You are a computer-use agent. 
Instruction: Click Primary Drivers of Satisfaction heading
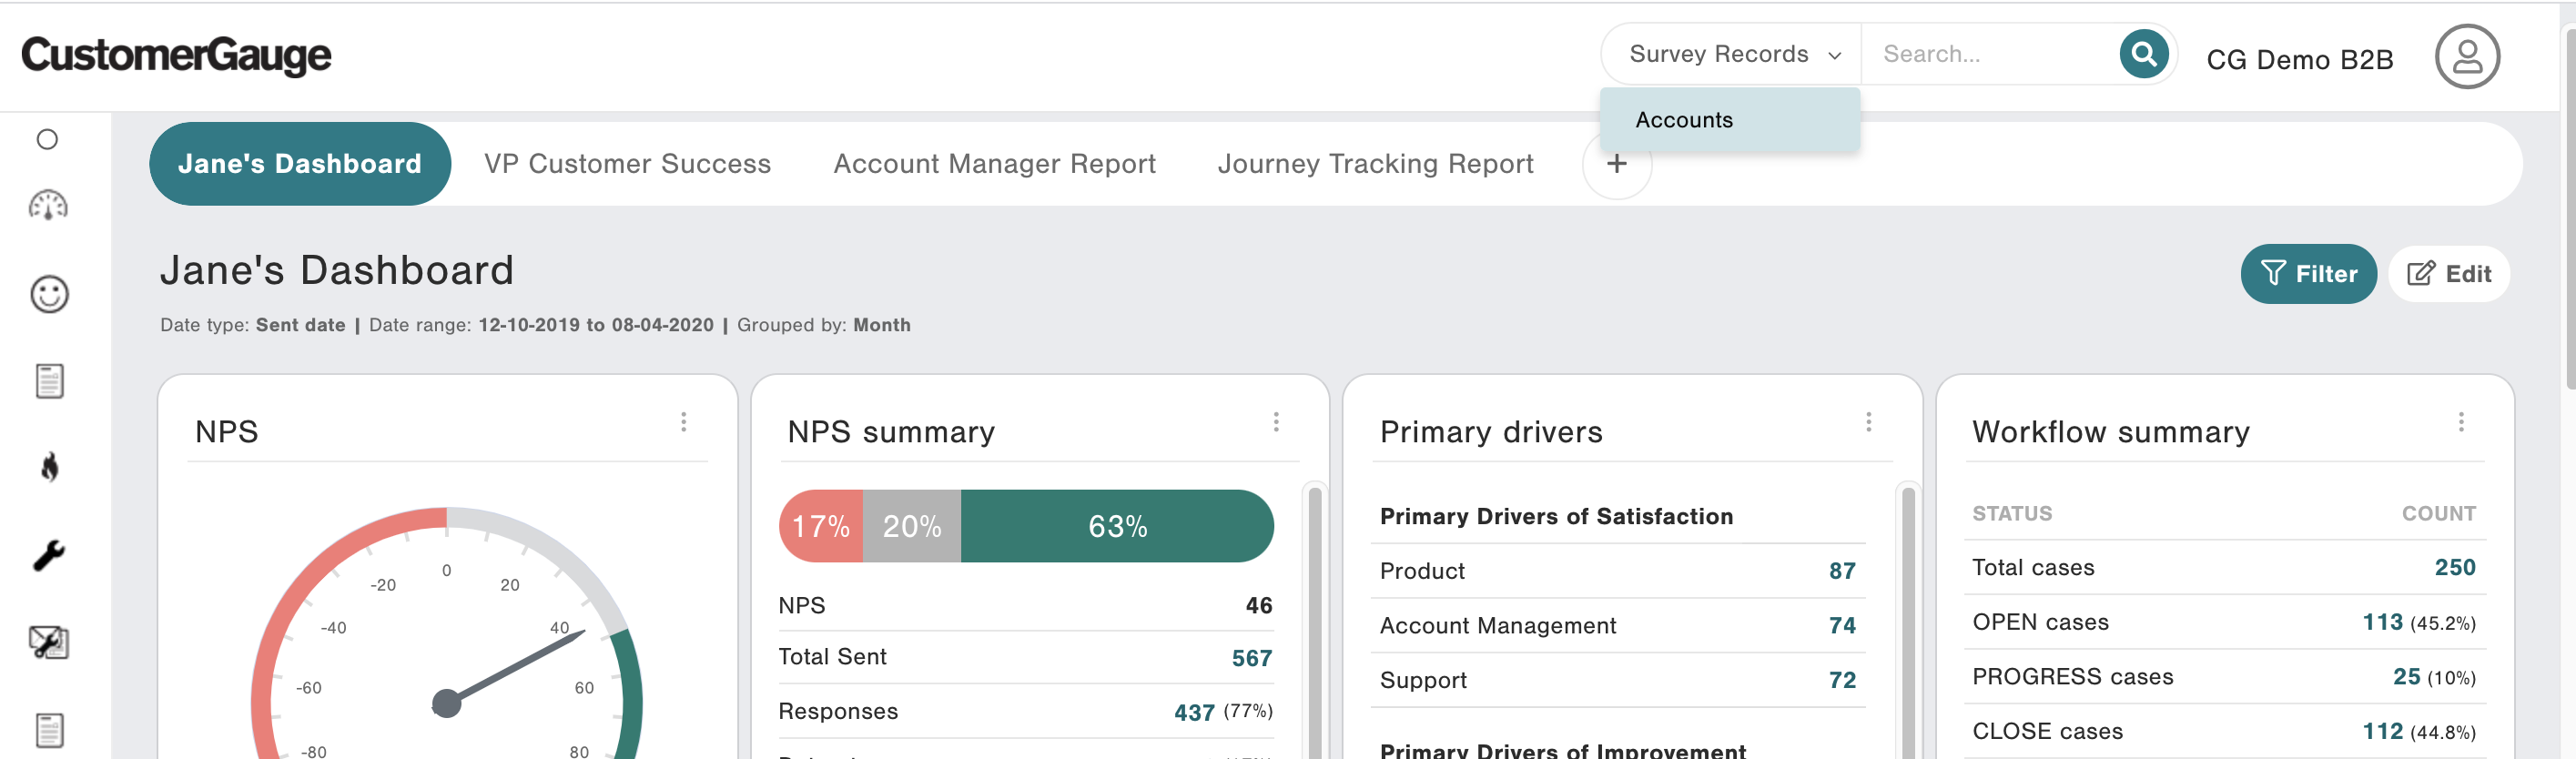pos(1556,516)
